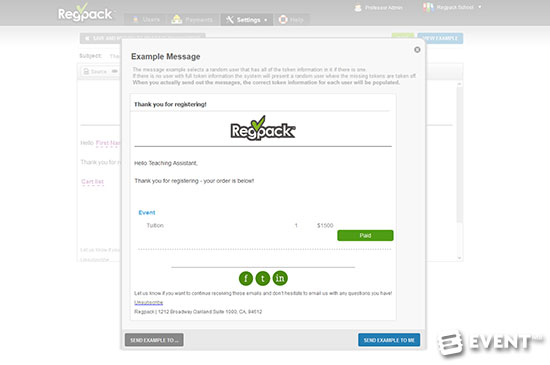Click the Professor Admin avatar icon
This screenshot has width=550, height=365.
click(358, 8)
